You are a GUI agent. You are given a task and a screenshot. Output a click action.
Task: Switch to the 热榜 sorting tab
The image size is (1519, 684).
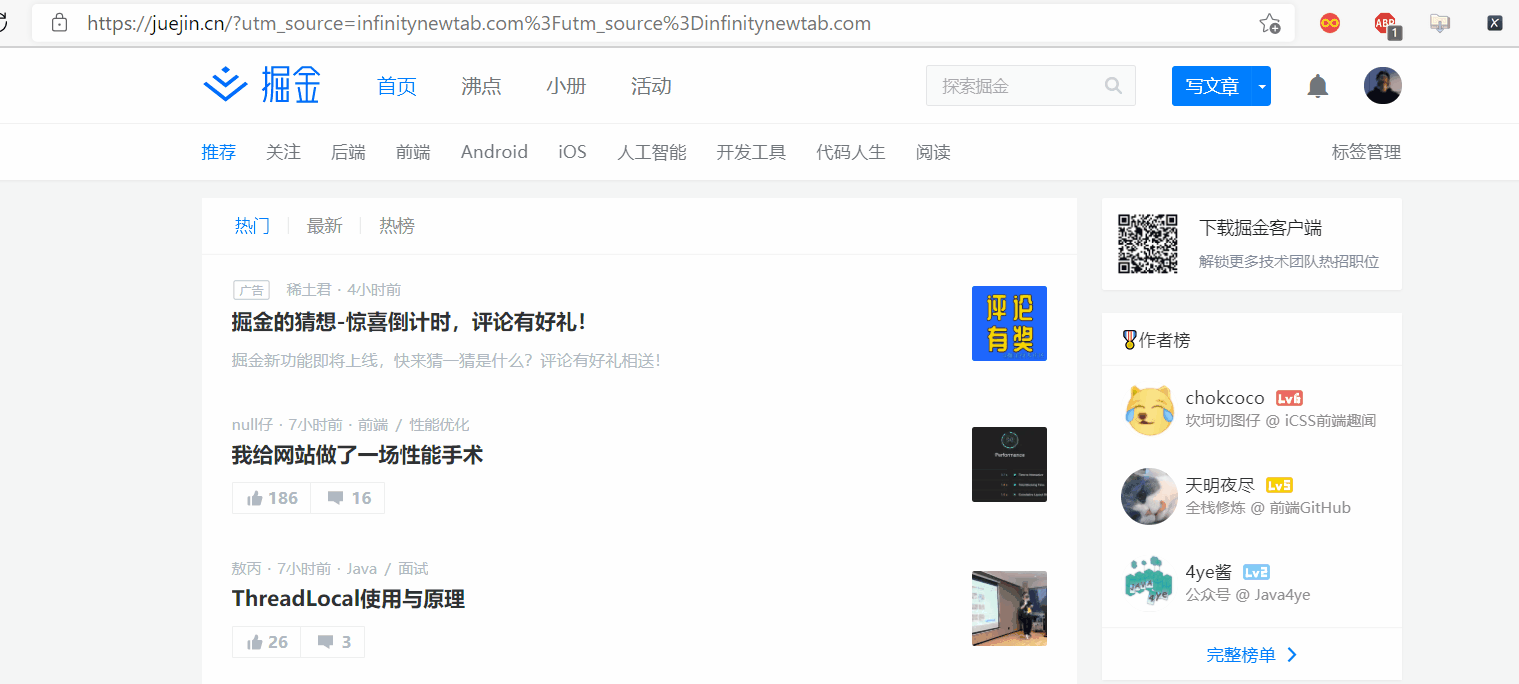coord(396,225)
